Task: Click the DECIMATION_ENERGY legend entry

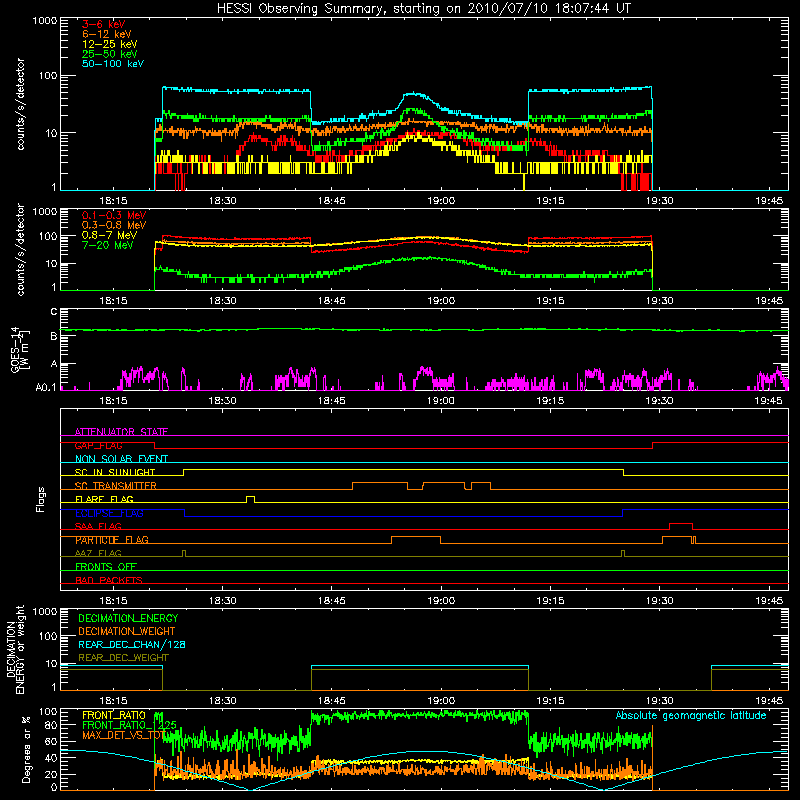Action: click(128, 618)
